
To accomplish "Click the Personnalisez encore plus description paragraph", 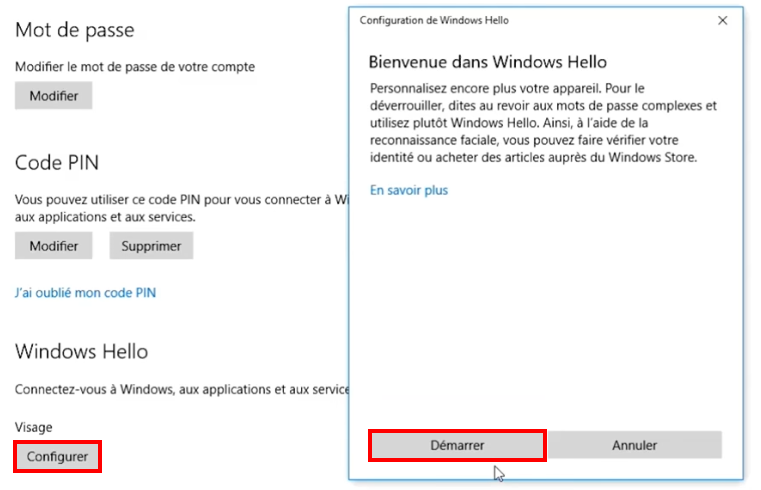I will pos(543,123).
